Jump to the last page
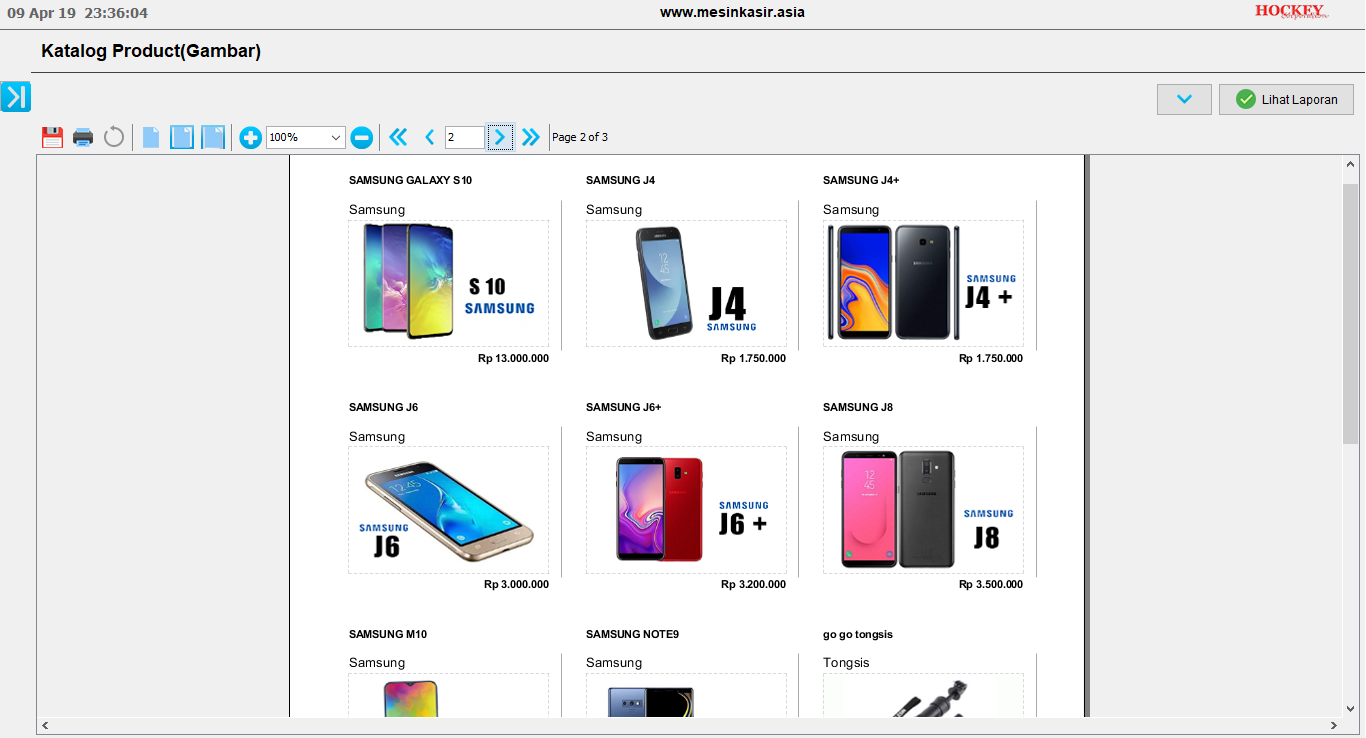Image resolution: width=1366 pixels, height=738 pixels. coord(531,137)
